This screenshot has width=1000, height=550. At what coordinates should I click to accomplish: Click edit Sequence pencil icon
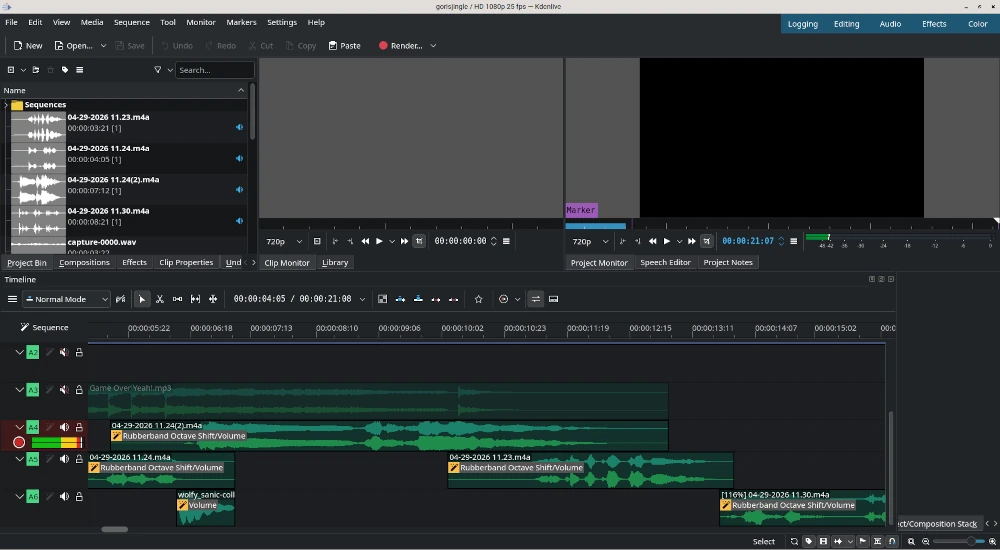pos(24,327)
